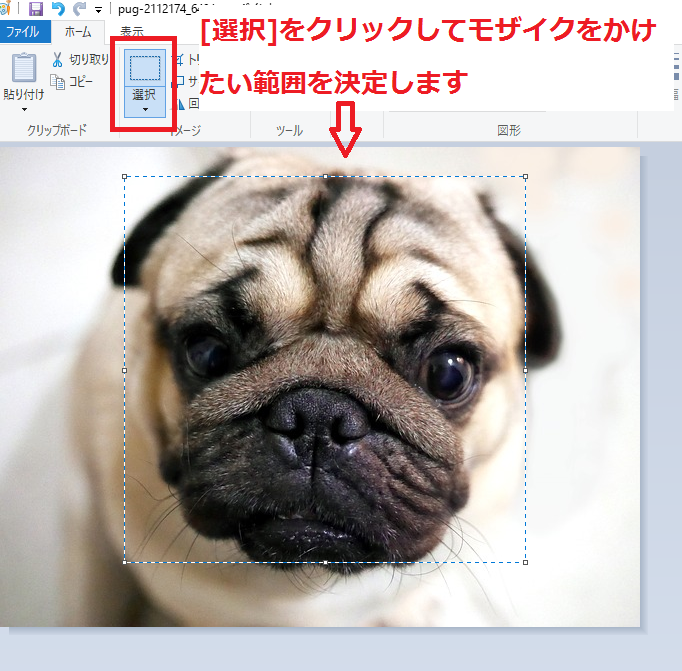Click the bottom-middle selection handle
Screen dimensions: 682x671
(325, 562)
